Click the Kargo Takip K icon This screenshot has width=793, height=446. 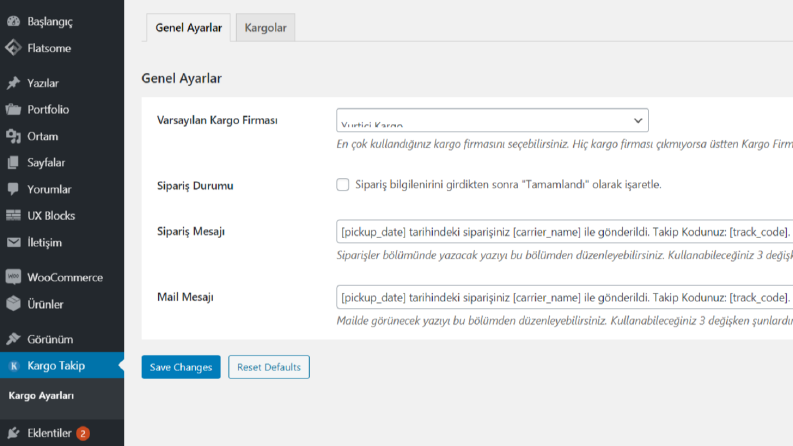point(14,366)
